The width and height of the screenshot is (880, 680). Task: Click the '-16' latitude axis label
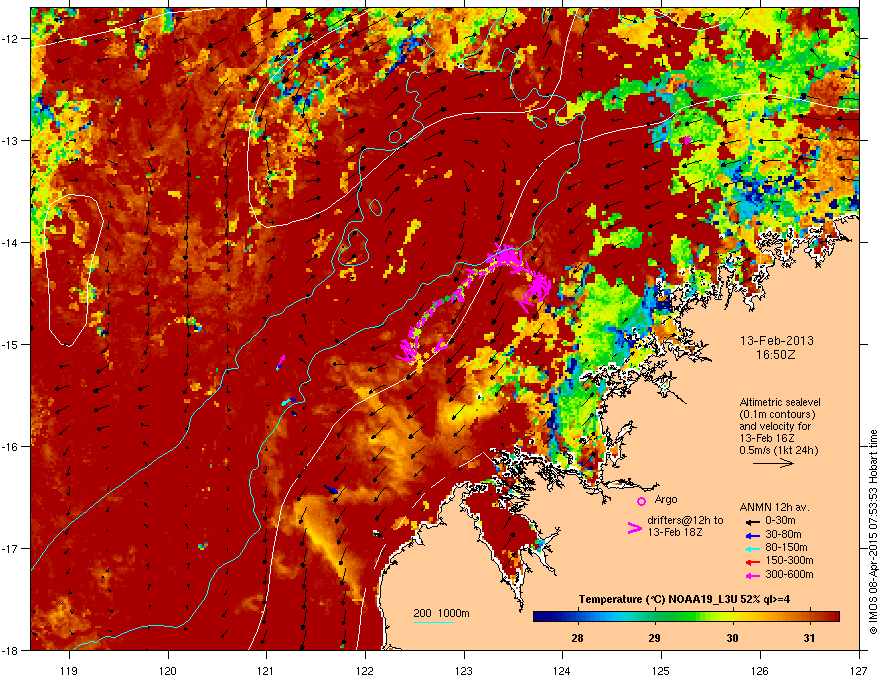(x=10, y=446)
